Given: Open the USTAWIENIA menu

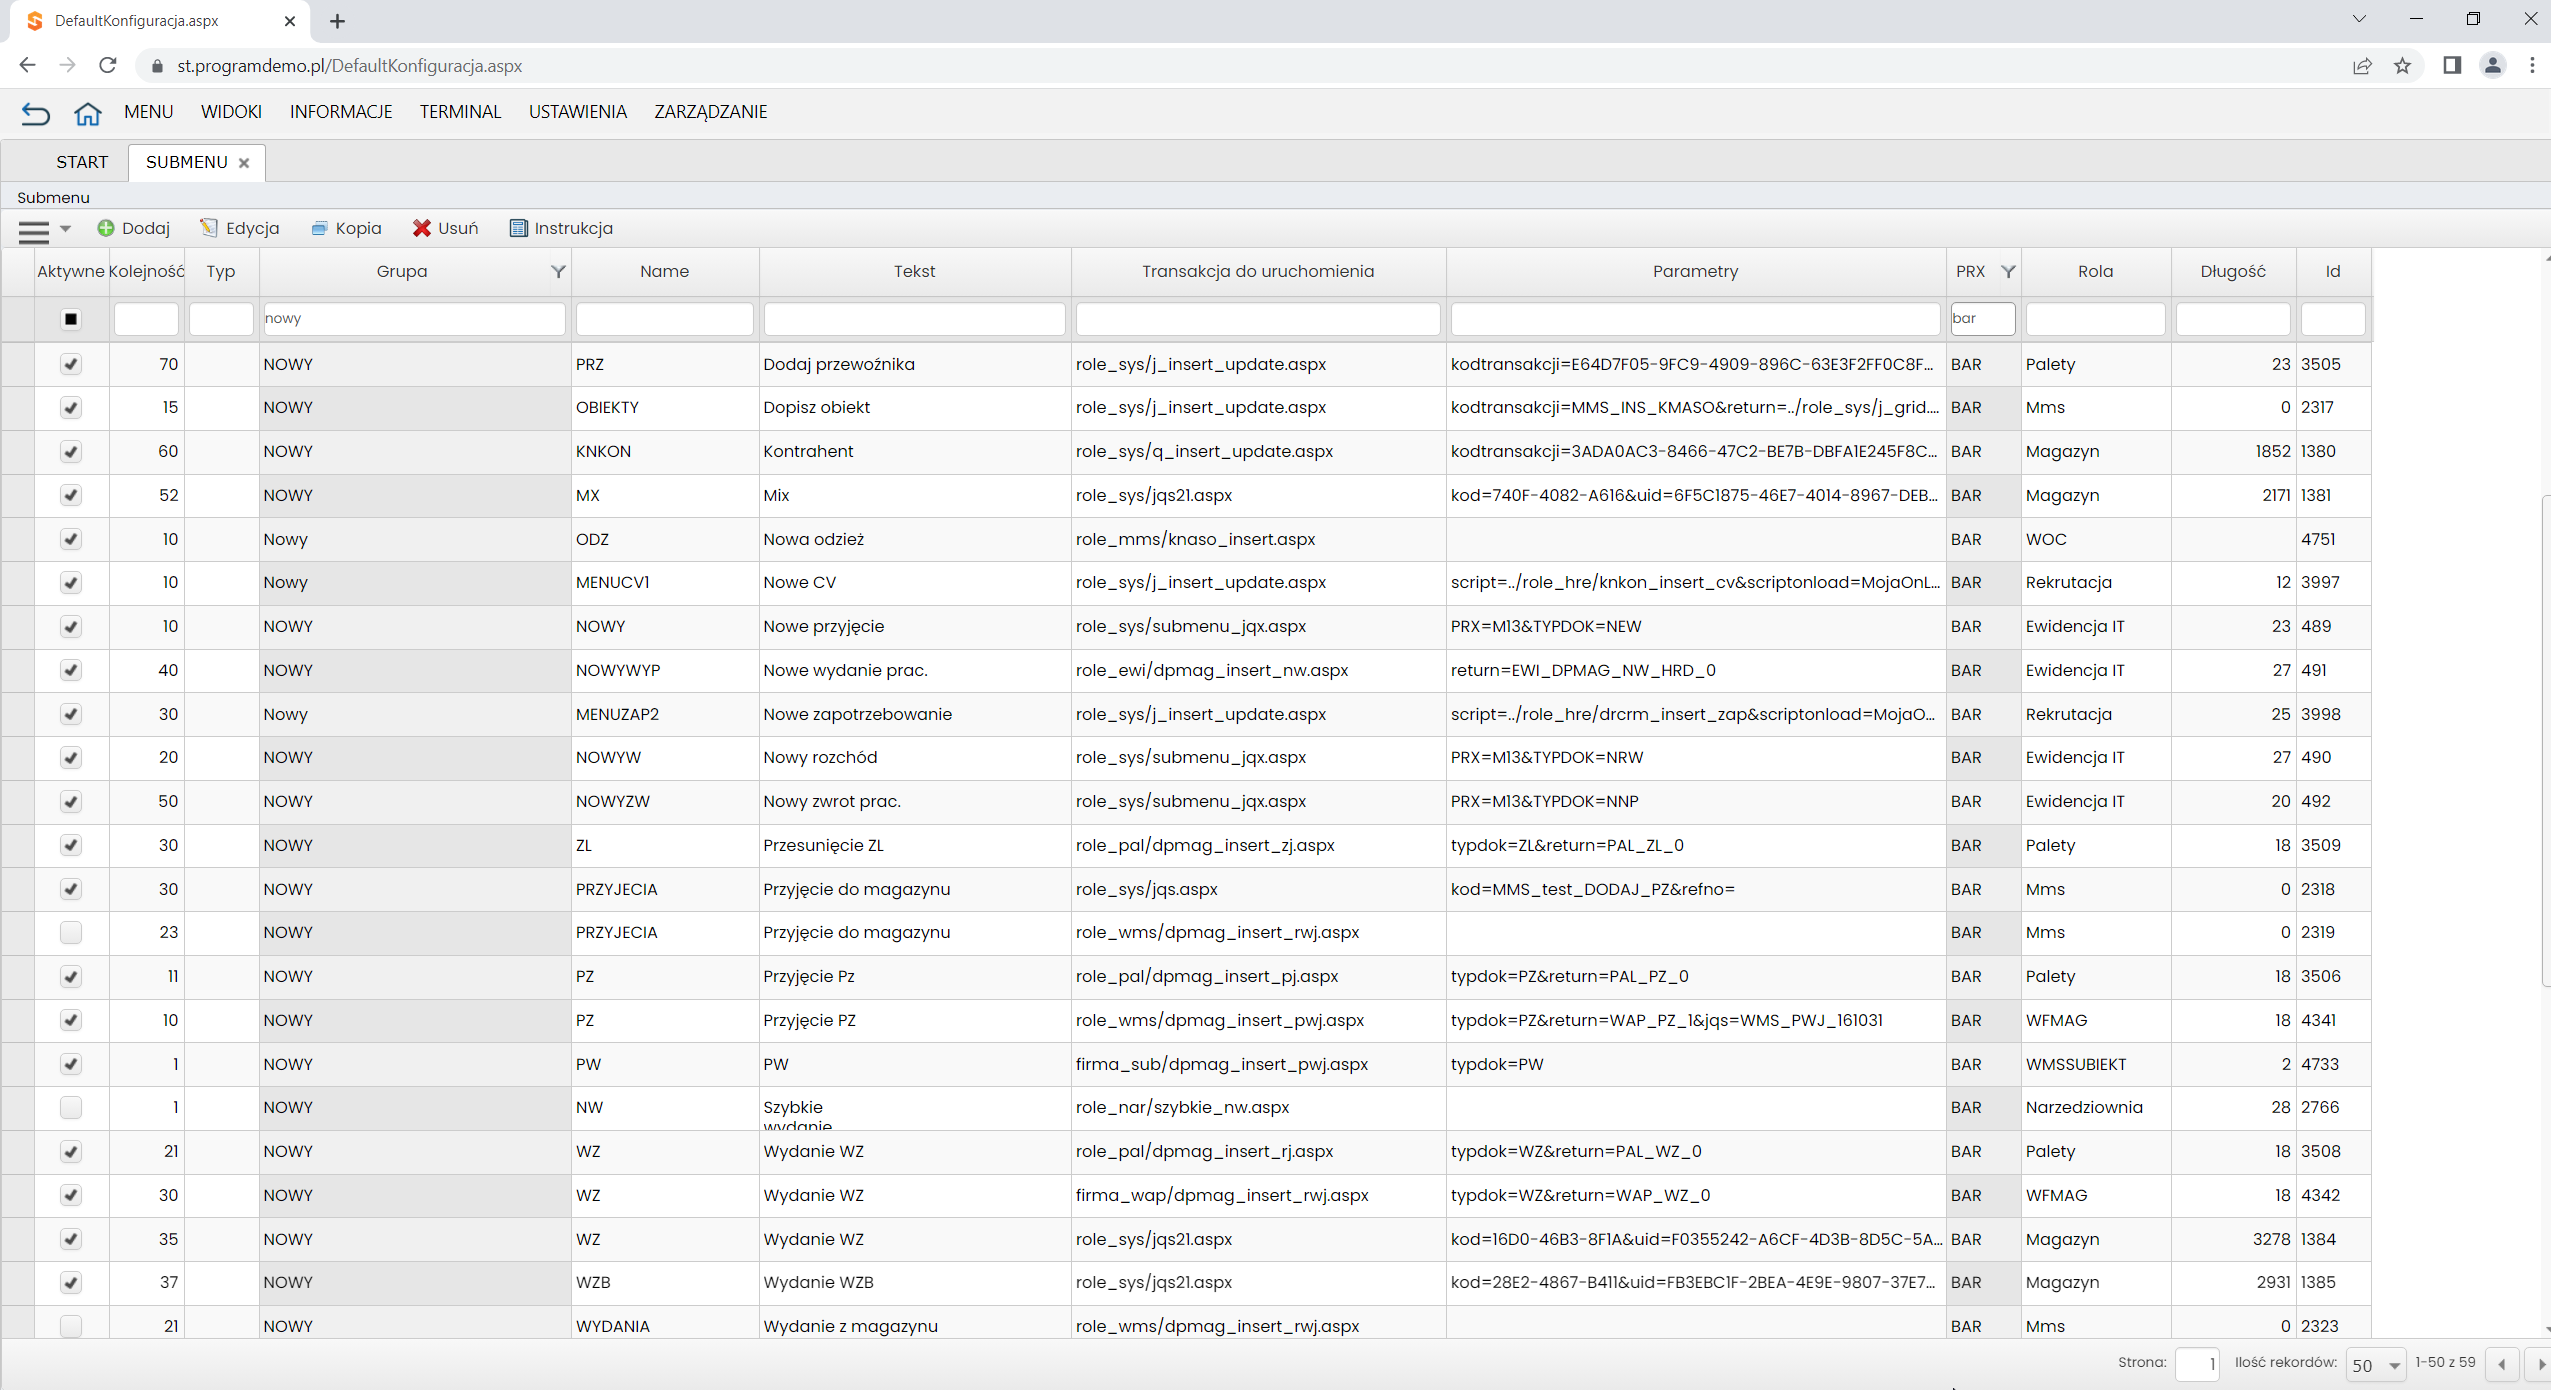Looking at the screenshot, I should pyautogui.click(x=577, y=112).
